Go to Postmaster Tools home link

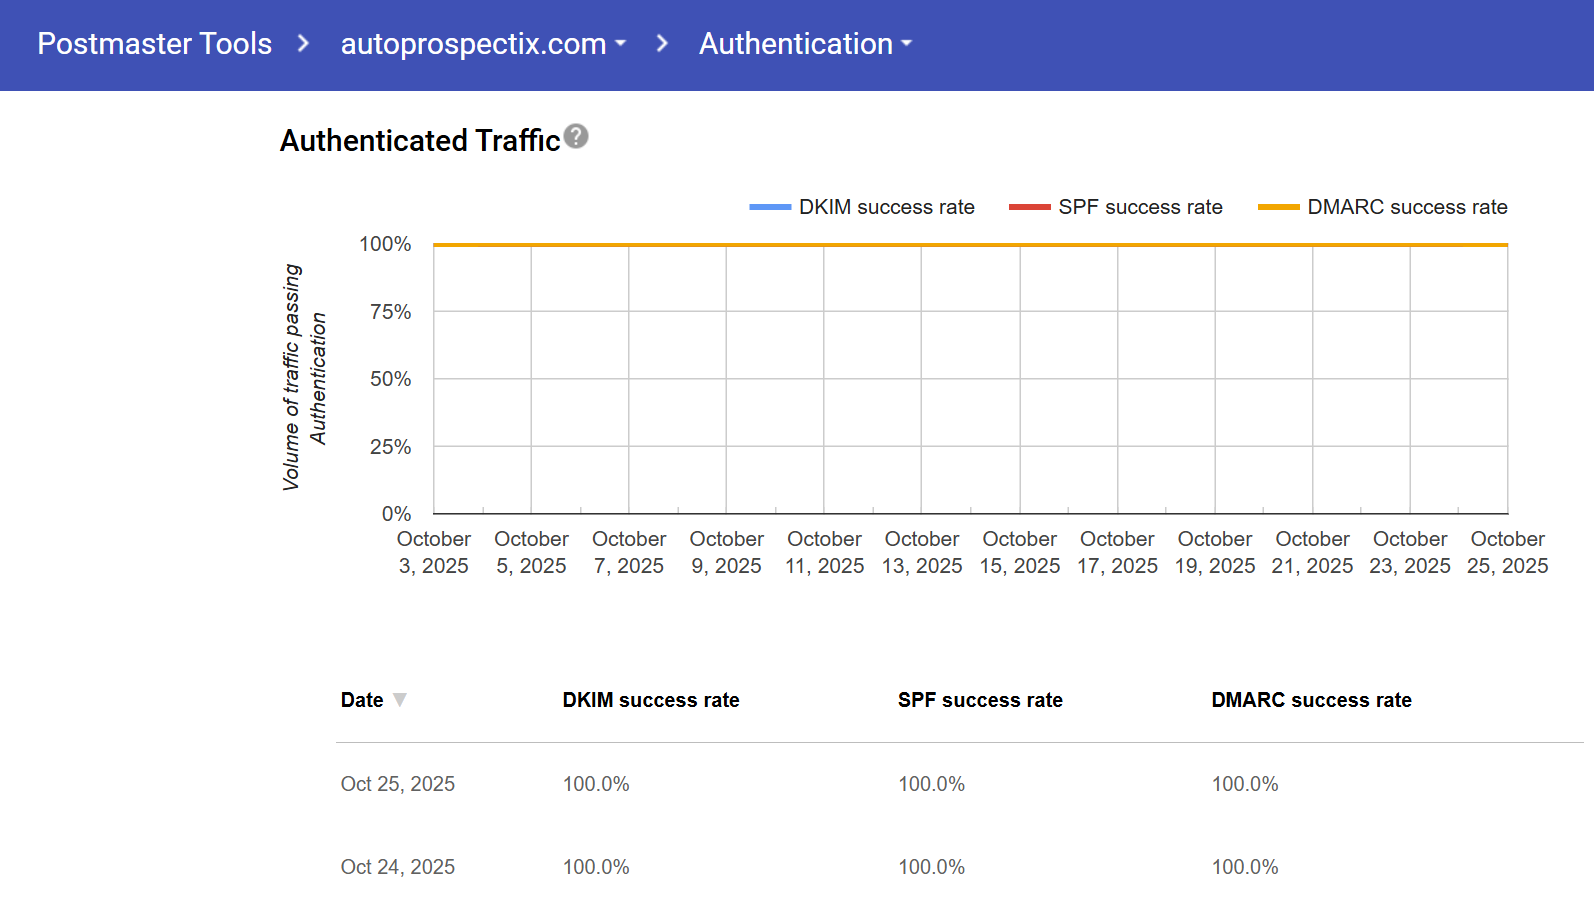pyautogui.click(x=155, y=44)
